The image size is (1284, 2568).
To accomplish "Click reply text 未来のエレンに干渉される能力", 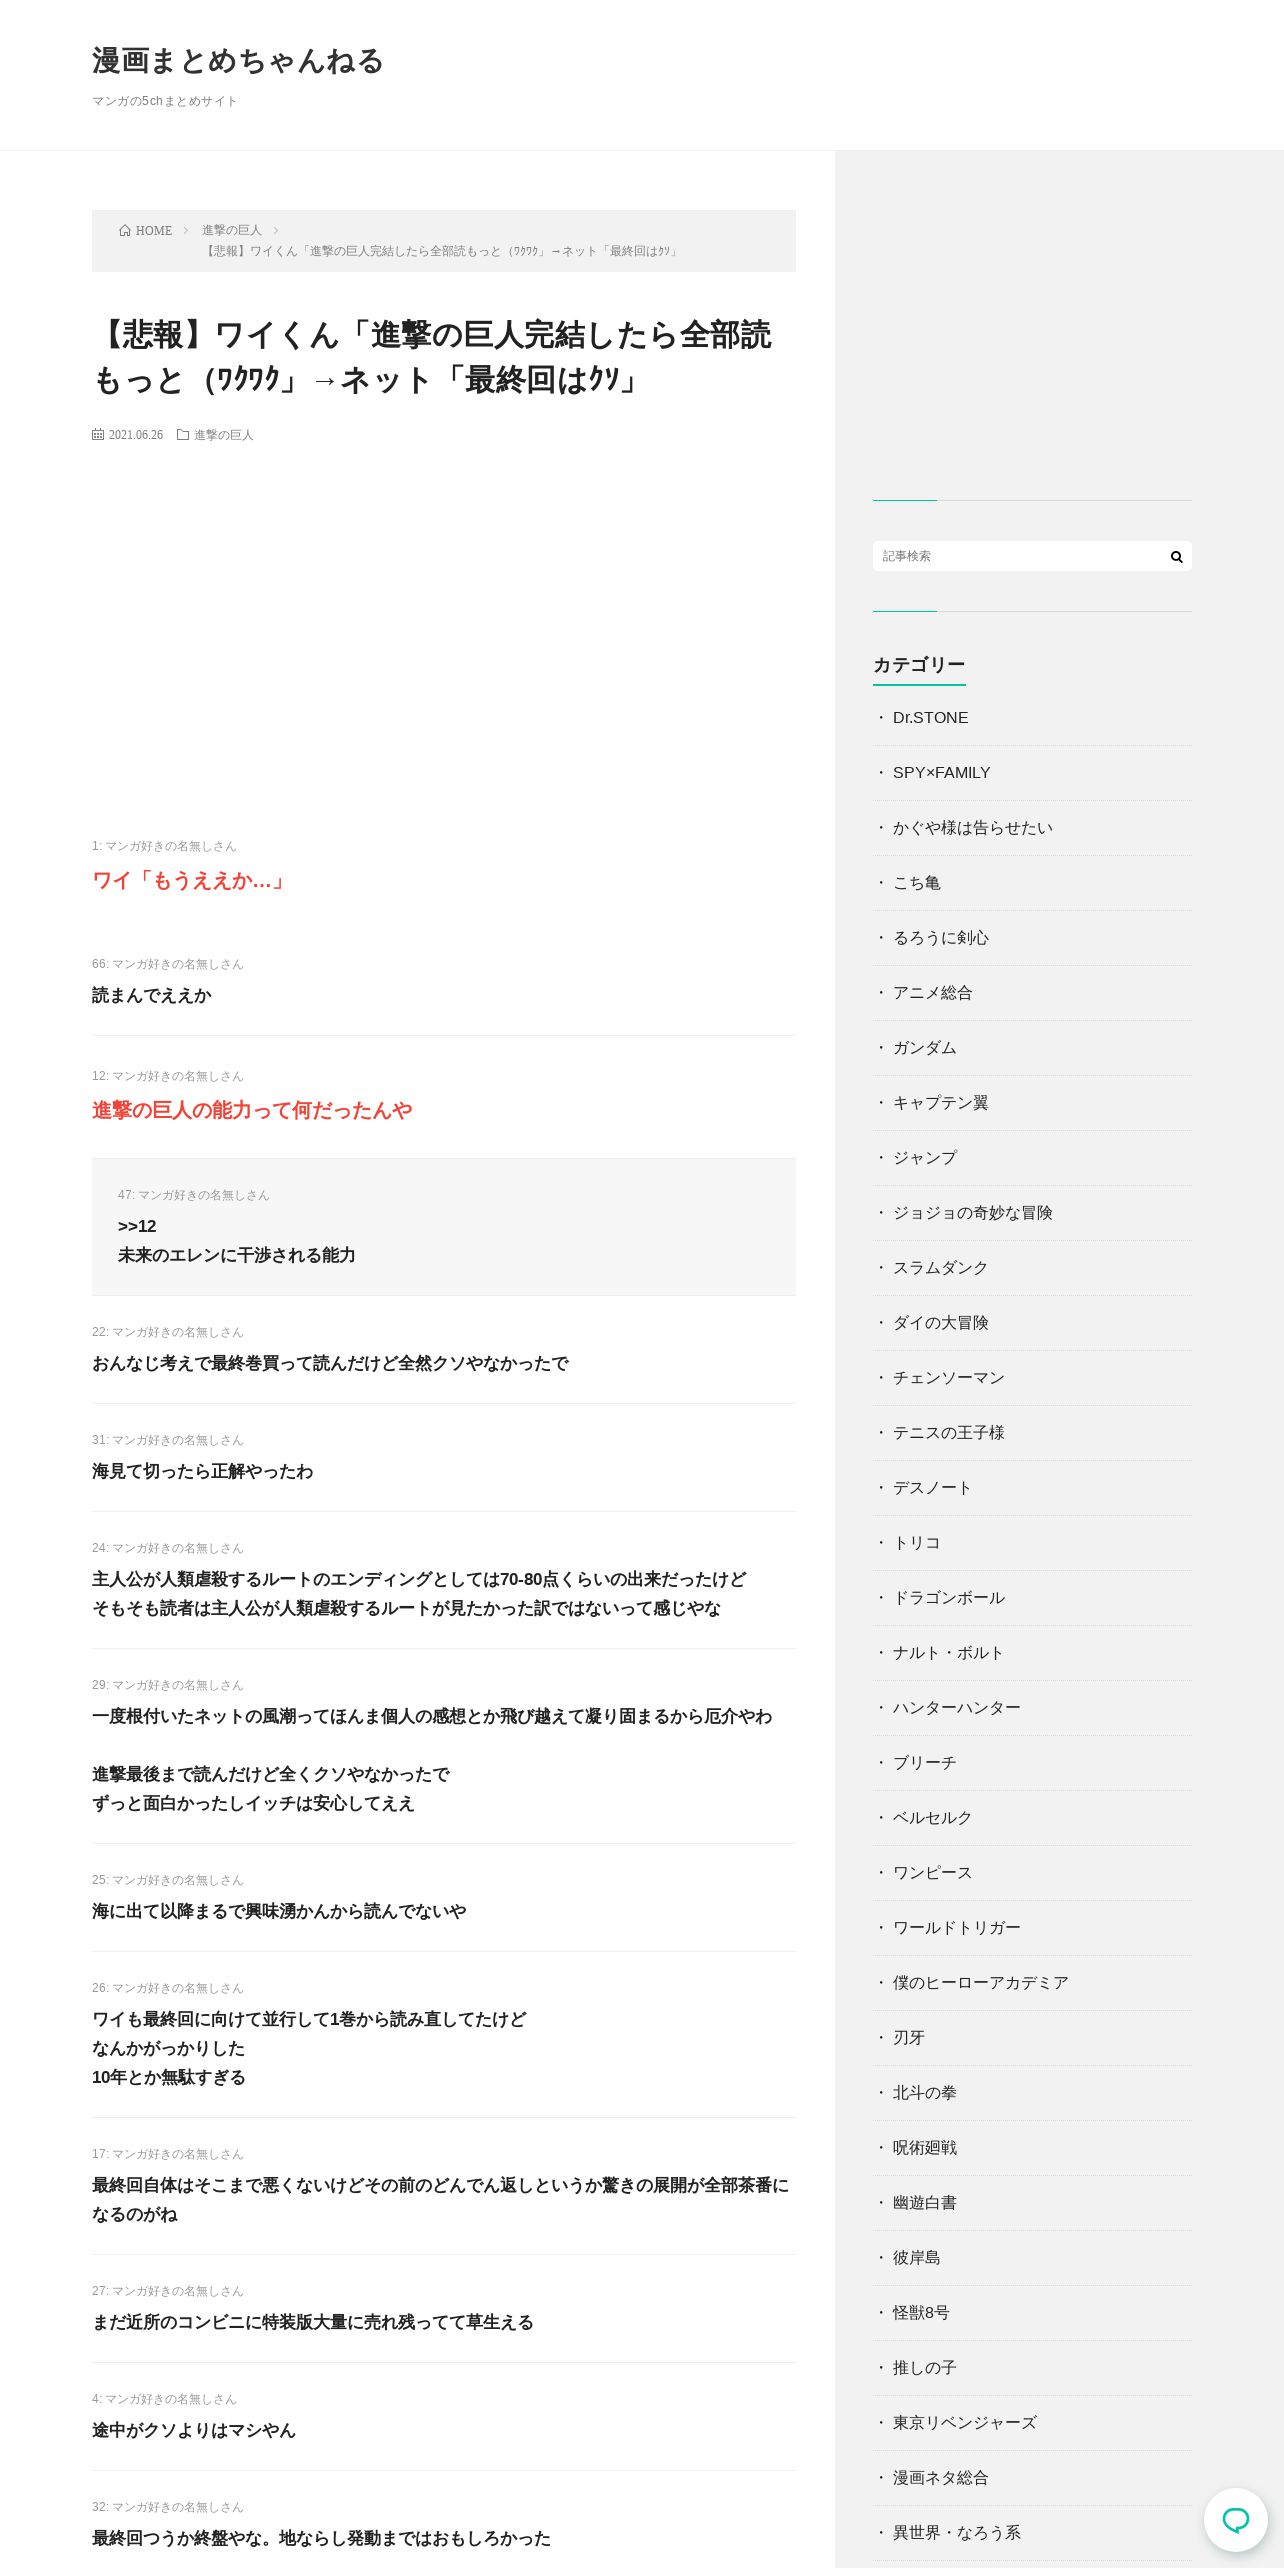I will 236,1255.
